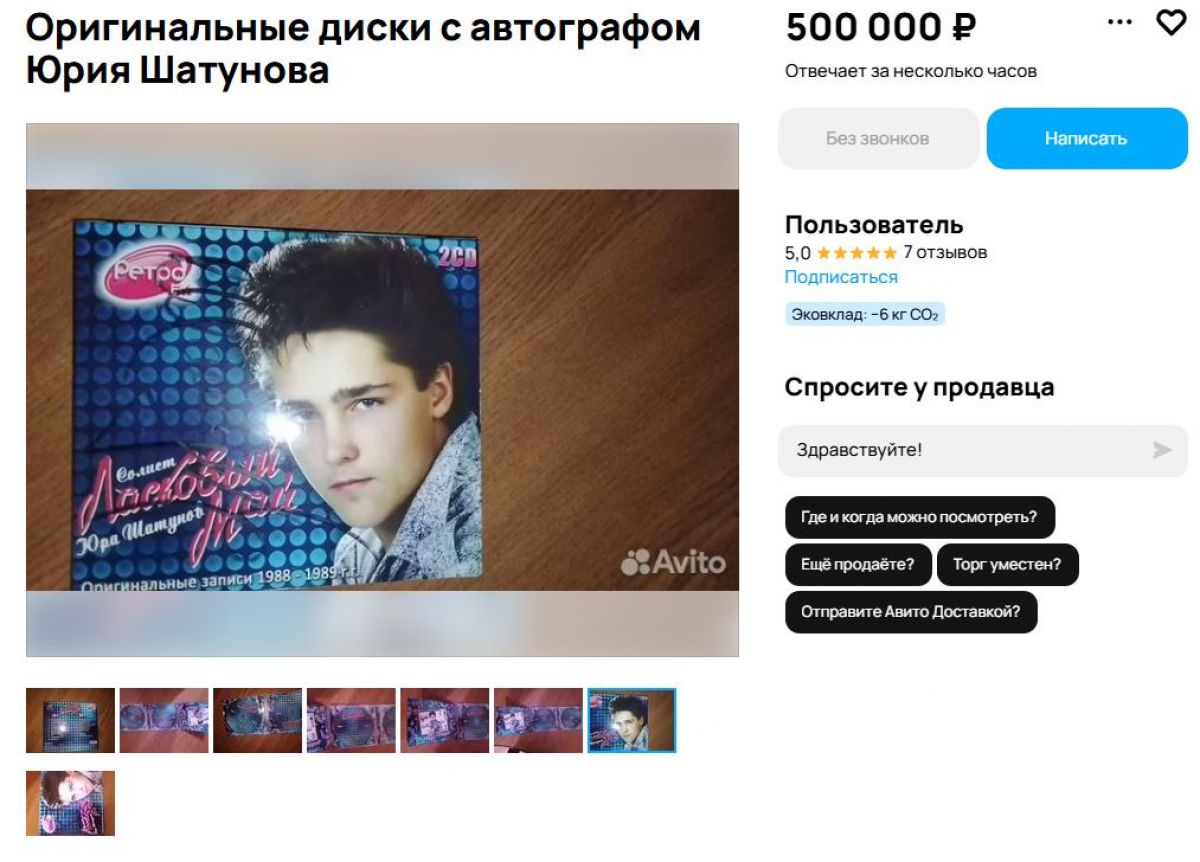Viewport: 1200px width, 862px height.
Task: Select the fourth photo thumbnail
Action: (351, 720)
